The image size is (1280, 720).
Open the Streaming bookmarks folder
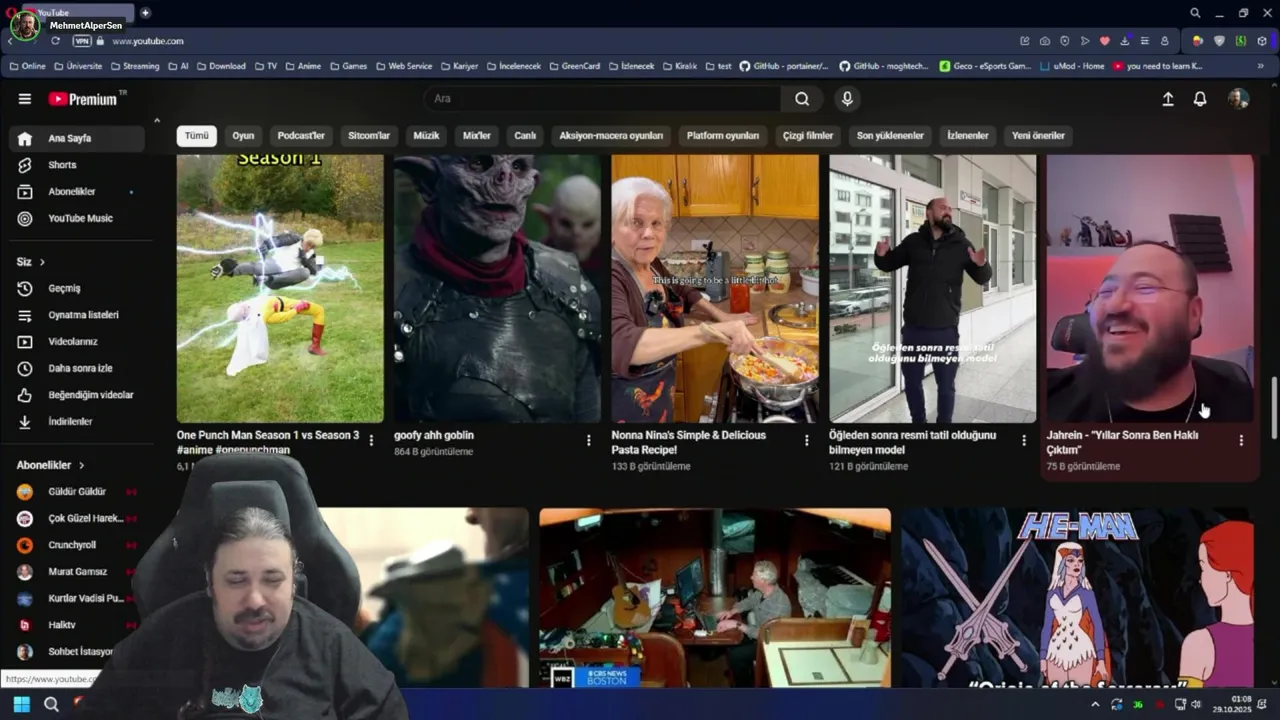135,66
